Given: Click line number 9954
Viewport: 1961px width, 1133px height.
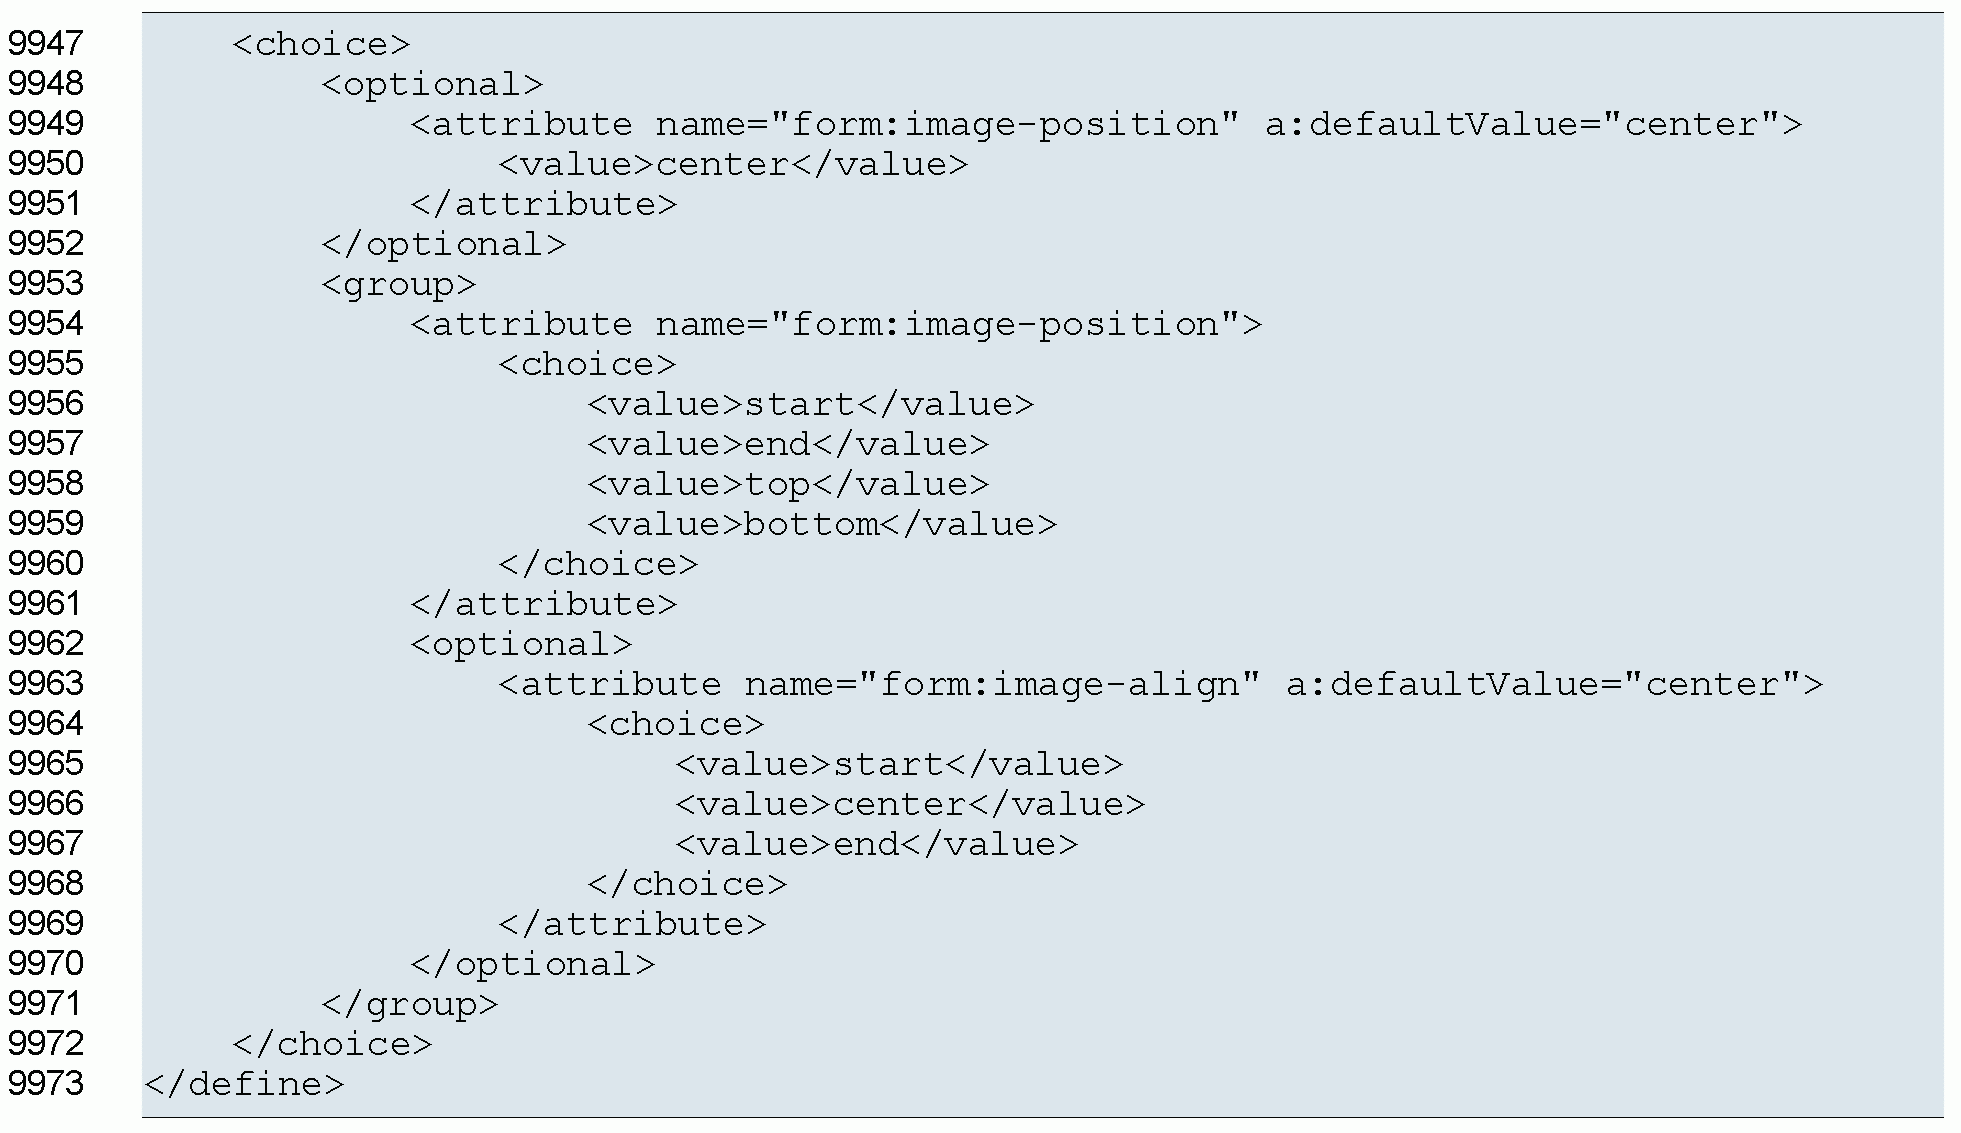Looking at the screenshot, I should [x=46, y=324].
